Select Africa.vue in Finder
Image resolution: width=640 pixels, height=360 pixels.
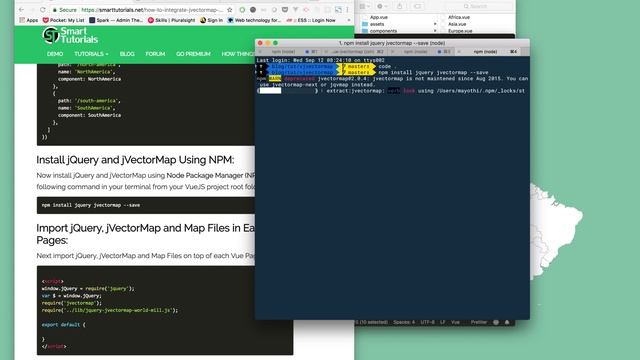[459, 17]
